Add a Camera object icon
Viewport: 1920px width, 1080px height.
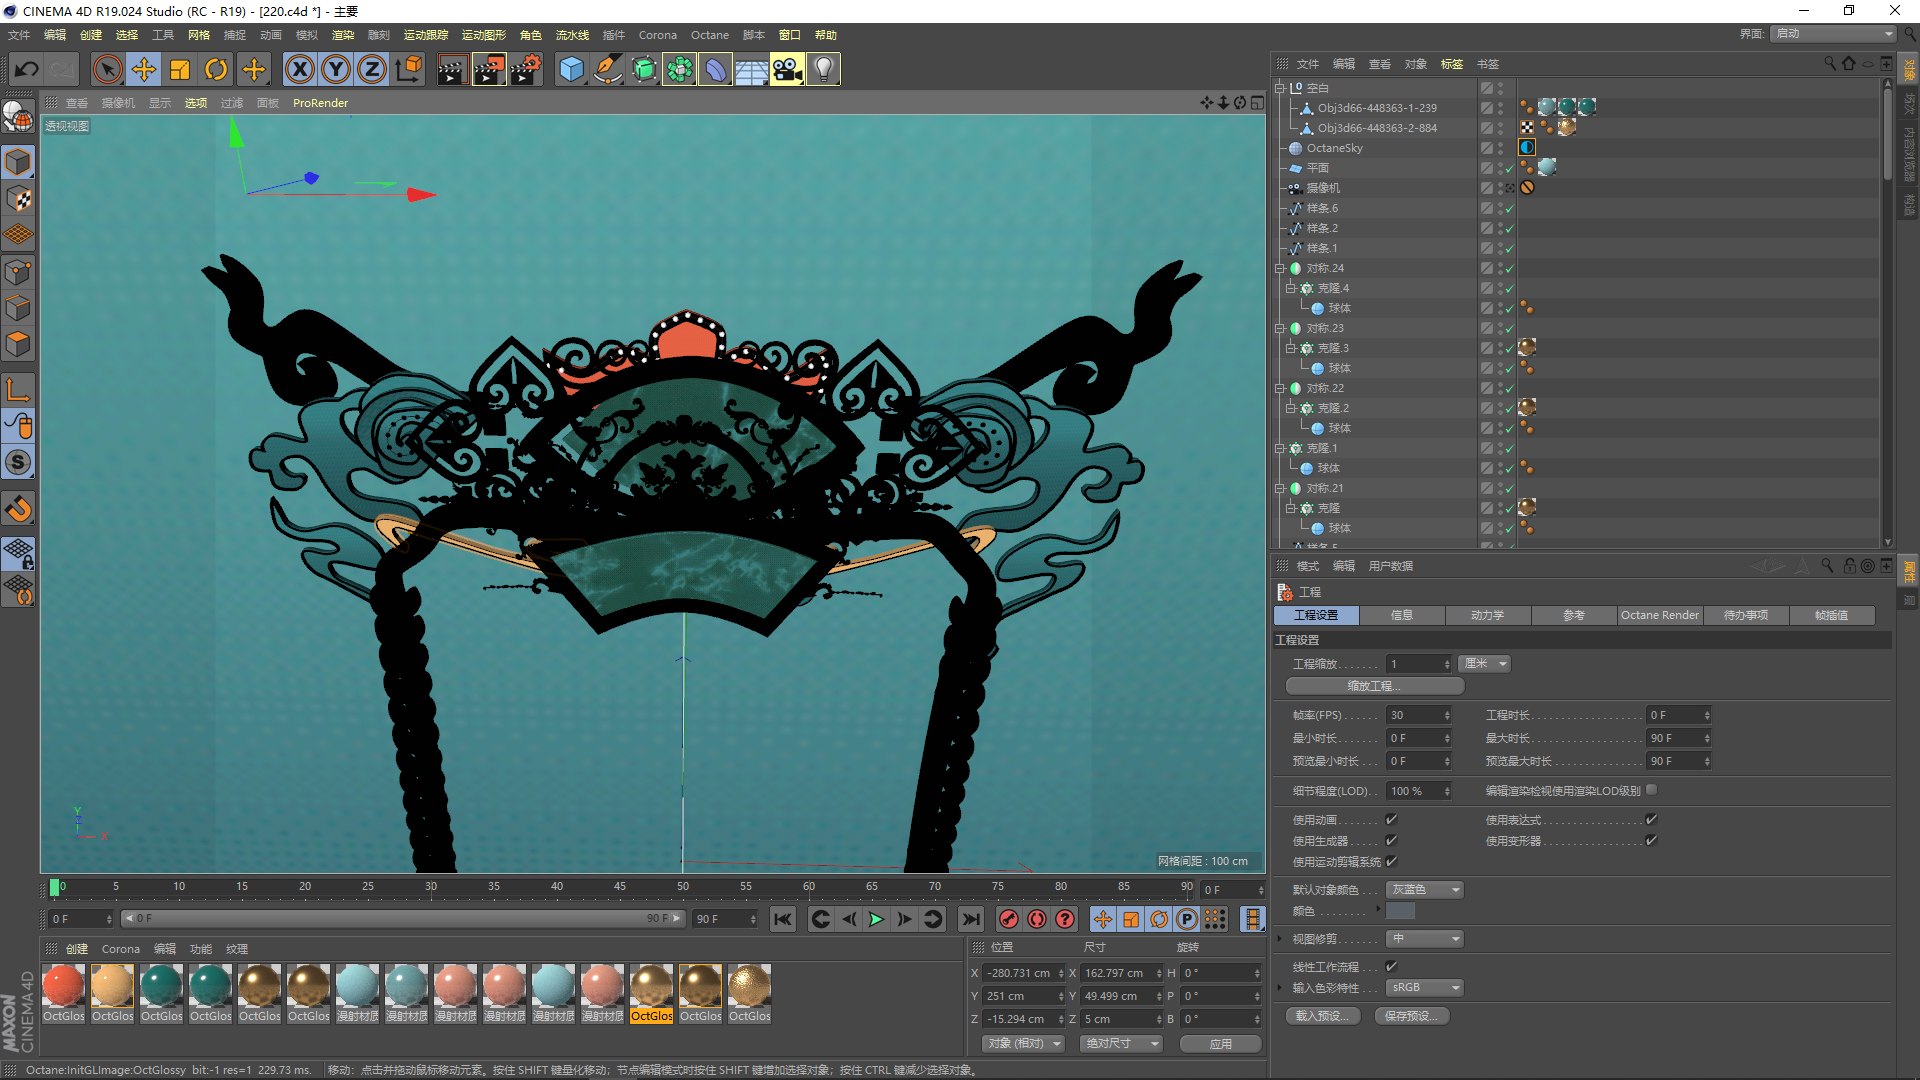click(787, 69)
